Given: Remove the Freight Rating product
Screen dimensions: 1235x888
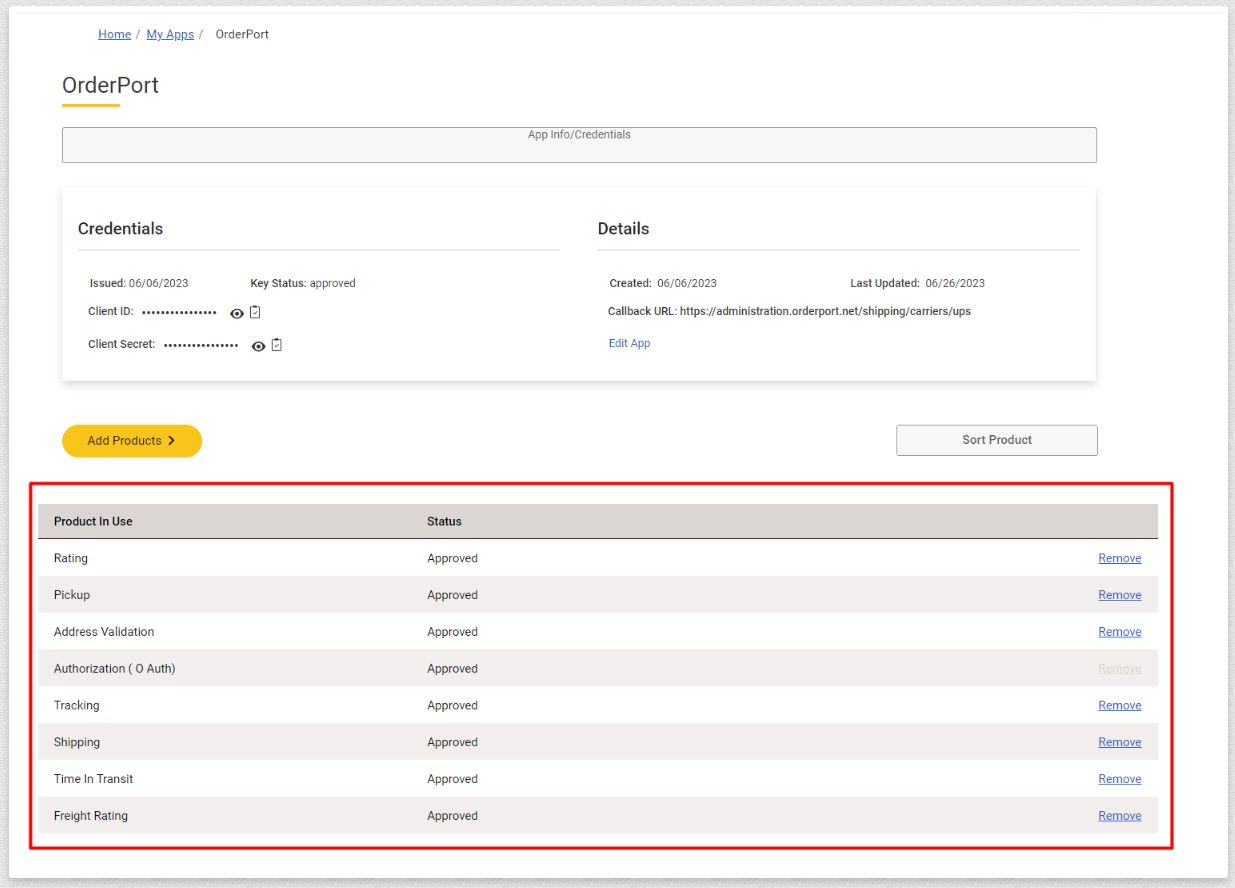Looking at the screenshot, I should tap(1120, 816).
